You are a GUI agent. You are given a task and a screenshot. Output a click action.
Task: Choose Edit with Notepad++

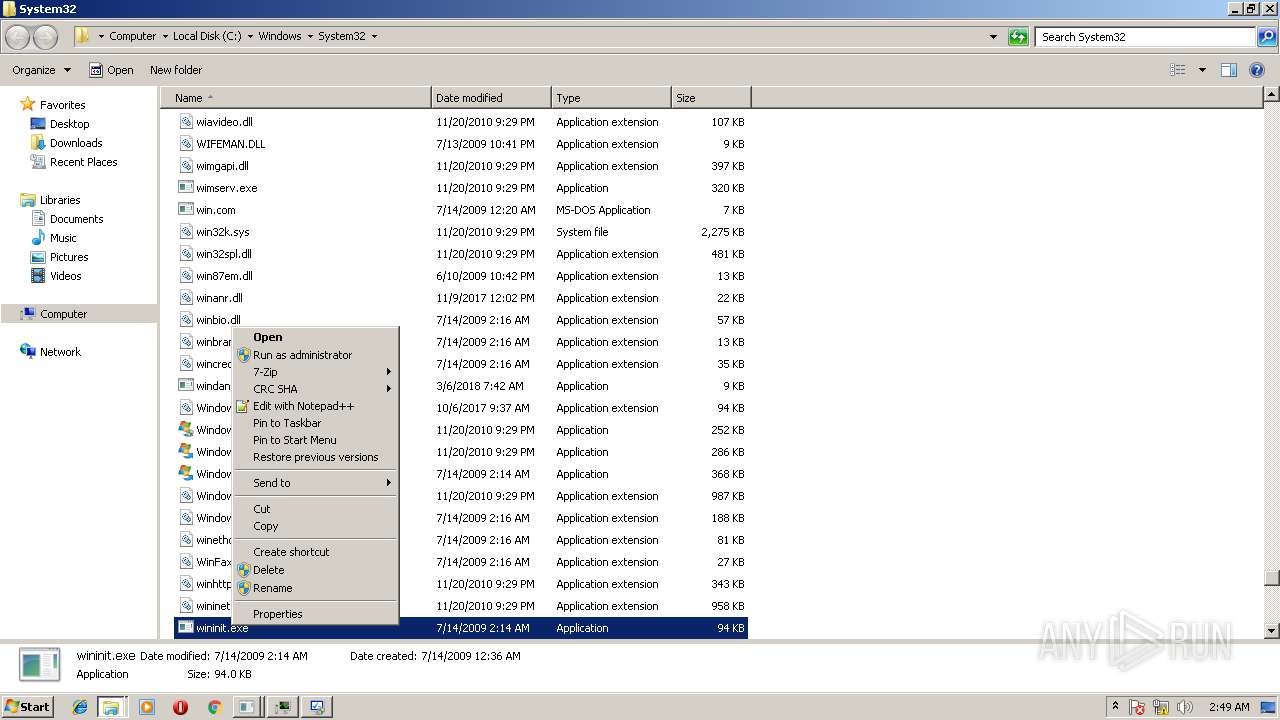point(316,406)
